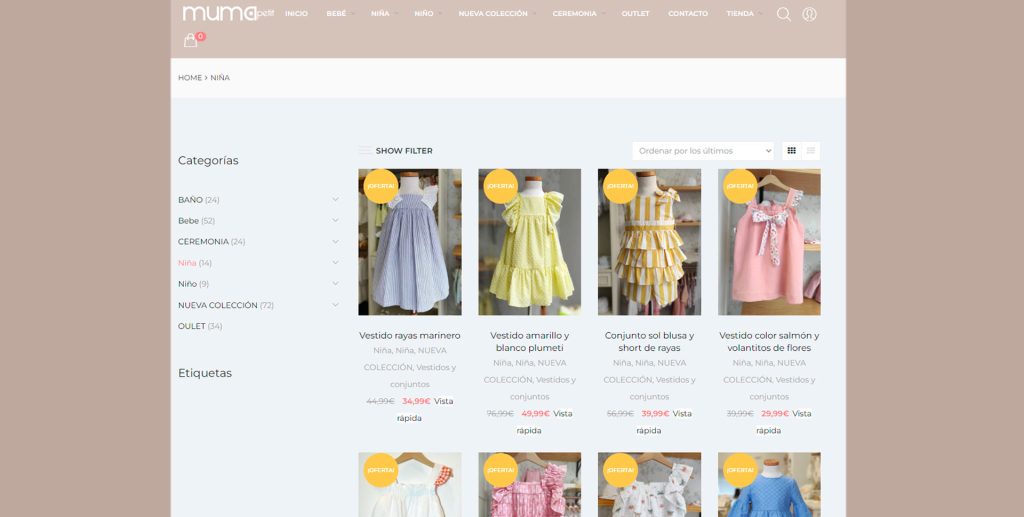
Task: Click the Oferta badge on yellow plumeti dress
Action: (x=501, y=186)
